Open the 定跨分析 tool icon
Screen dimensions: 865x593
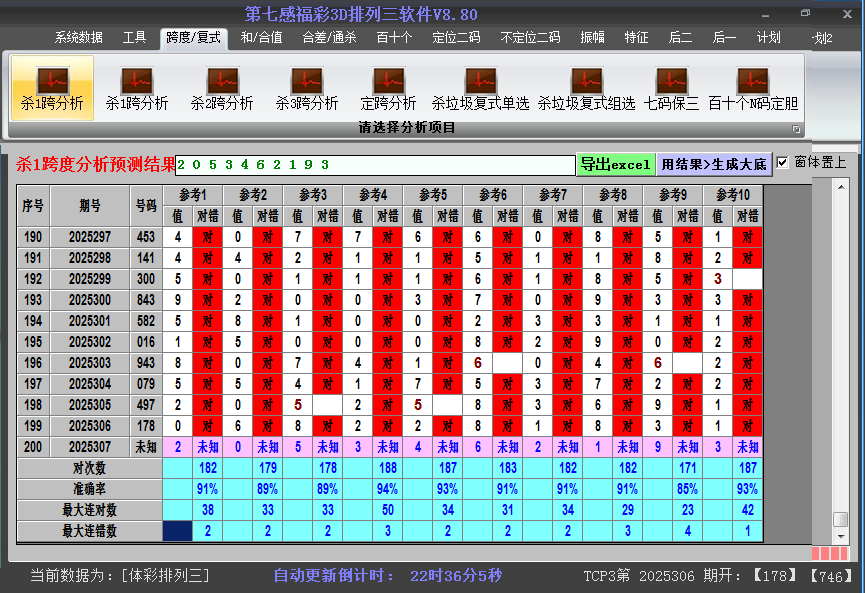(388, 88)
